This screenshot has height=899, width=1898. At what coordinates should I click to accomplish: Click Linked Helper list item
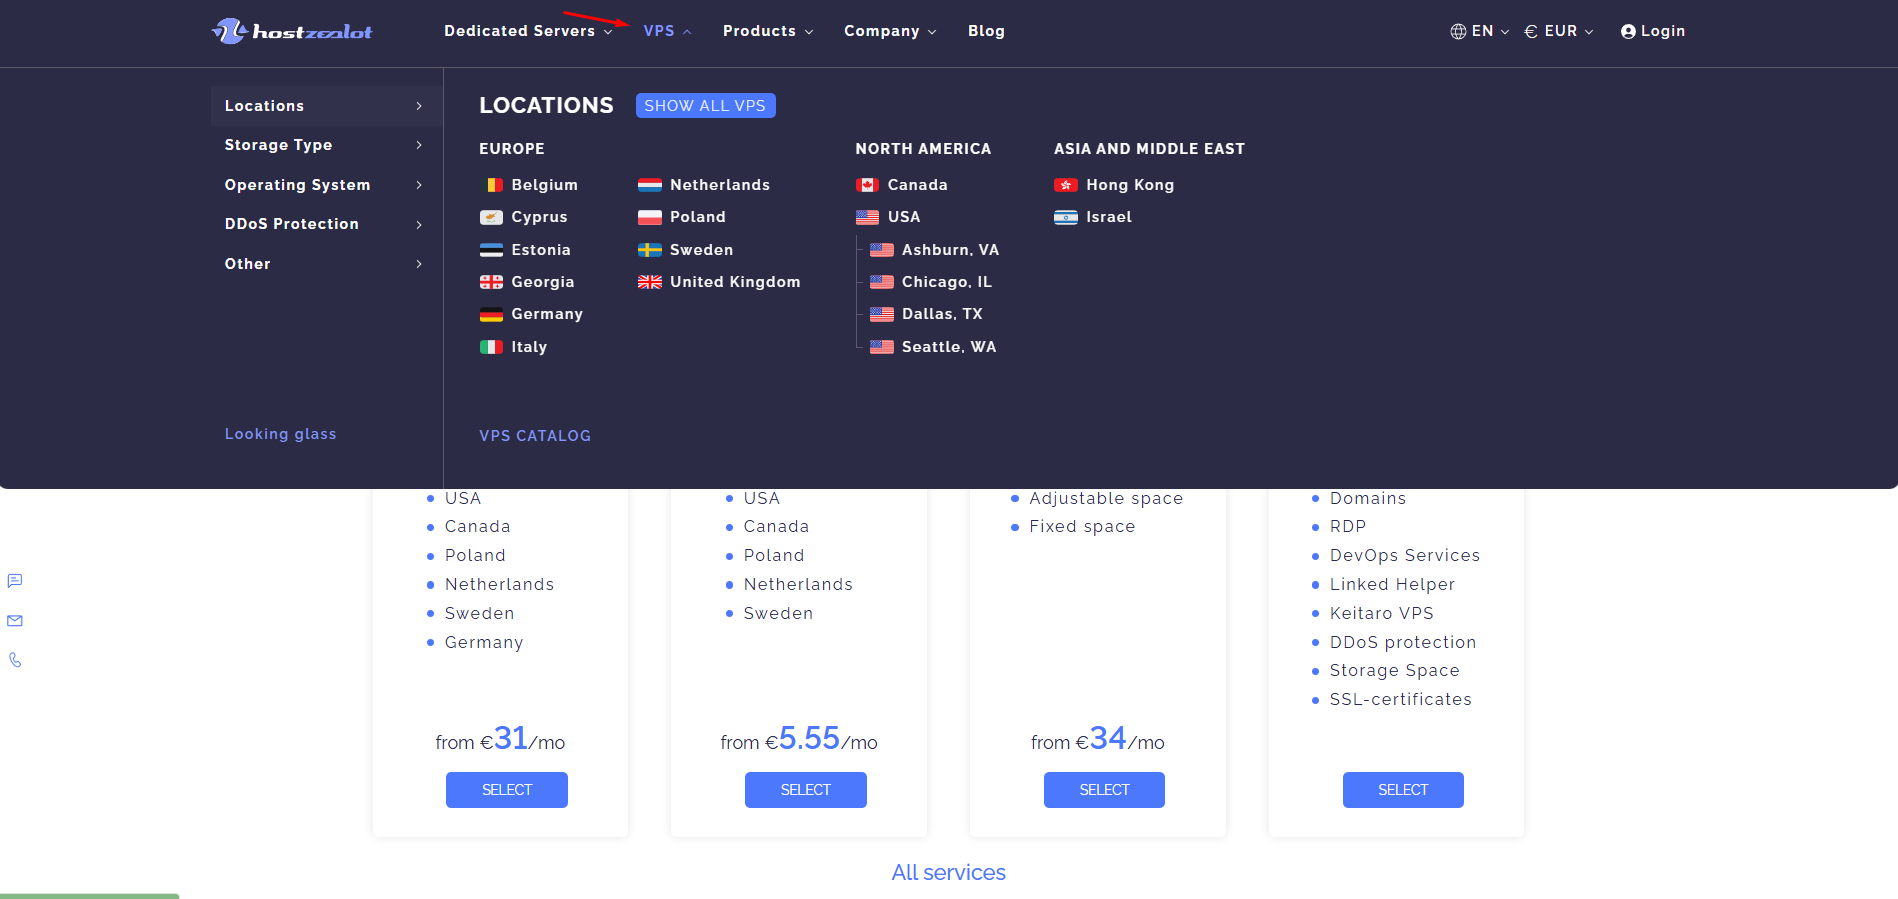pos(1392,584)
